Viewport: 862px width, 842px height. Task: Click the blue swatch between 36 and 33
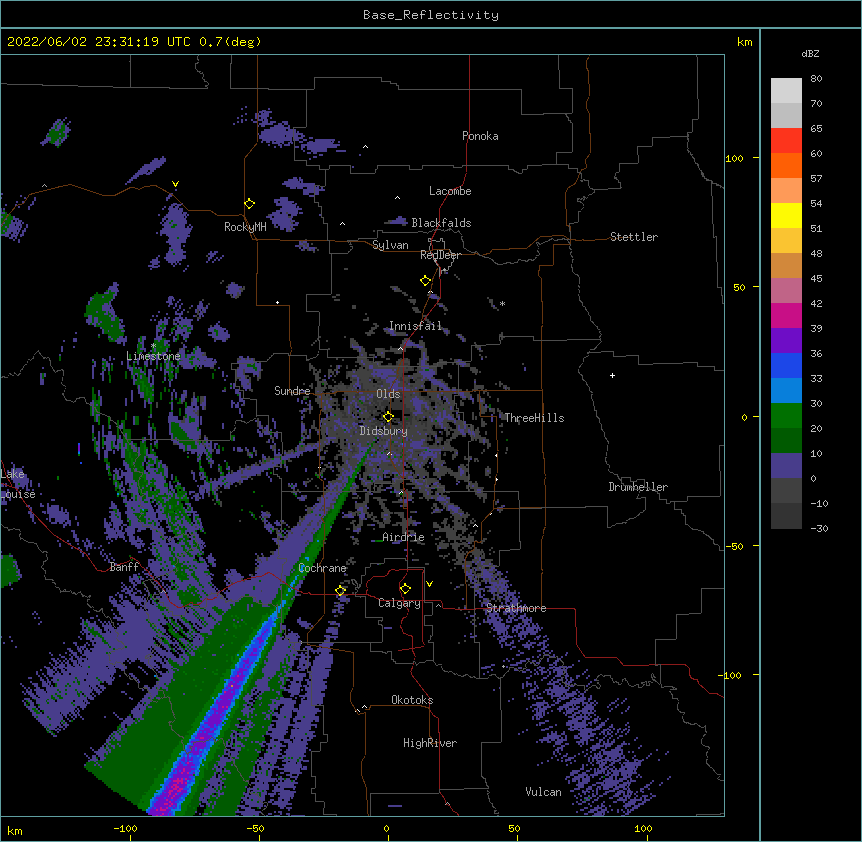point(786,365)
